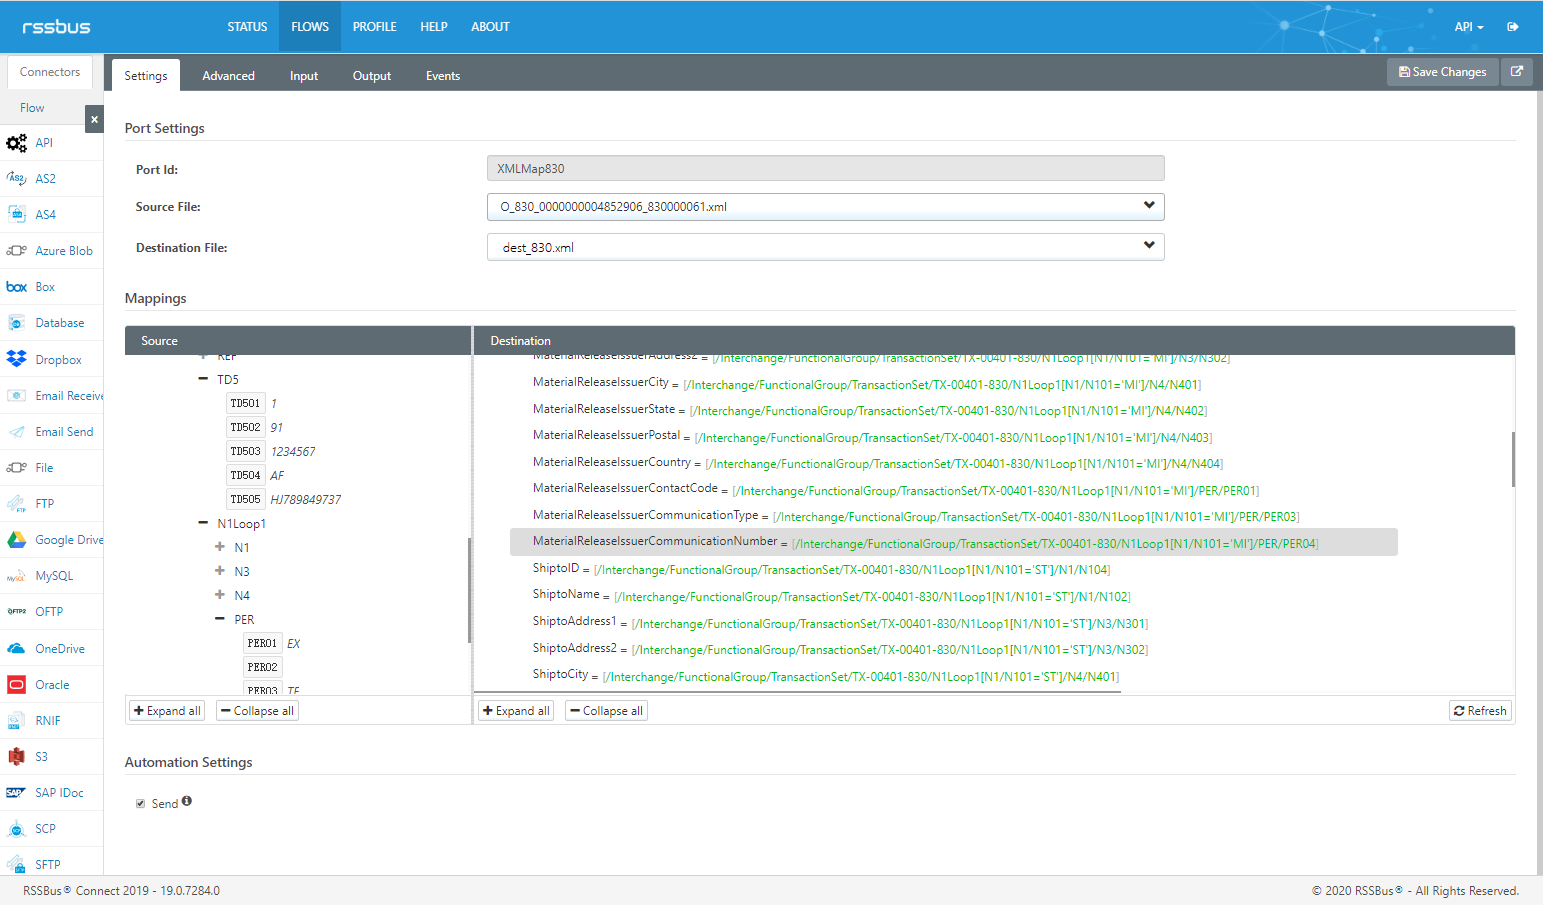Collapse the TD5 node in the source tree
This screenshot has width=1543, height=905.
click(x=204, y=380)
